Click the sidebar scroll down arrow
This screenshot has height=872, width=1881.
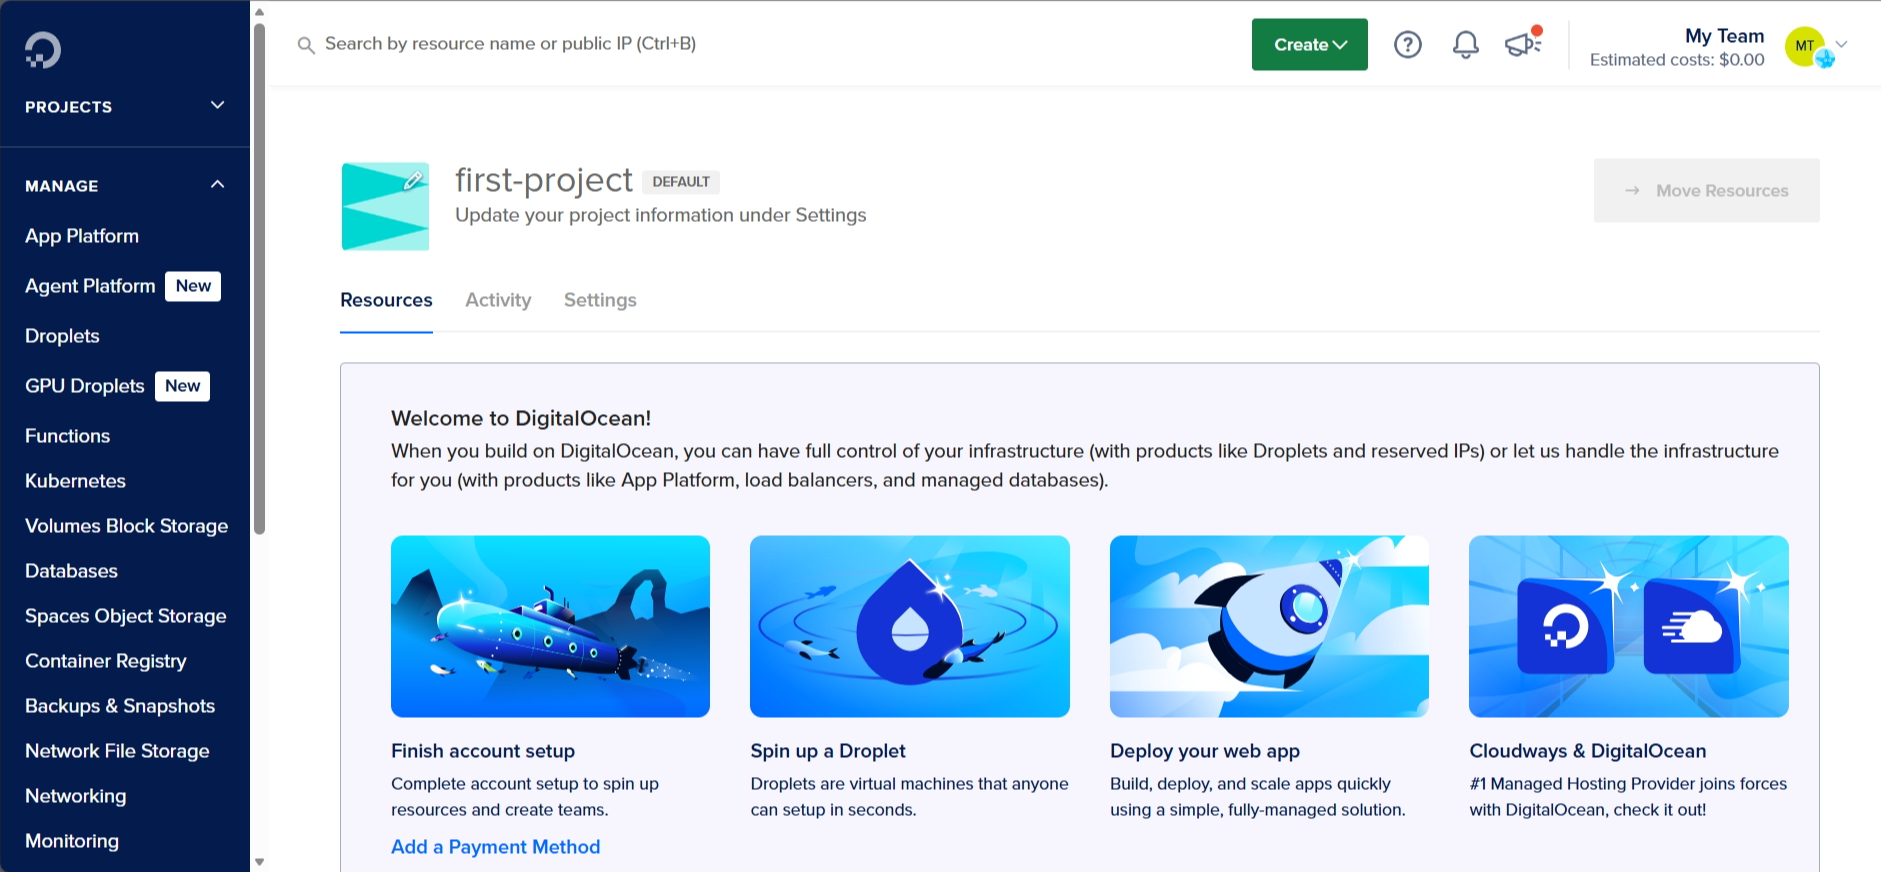[260, 861]
